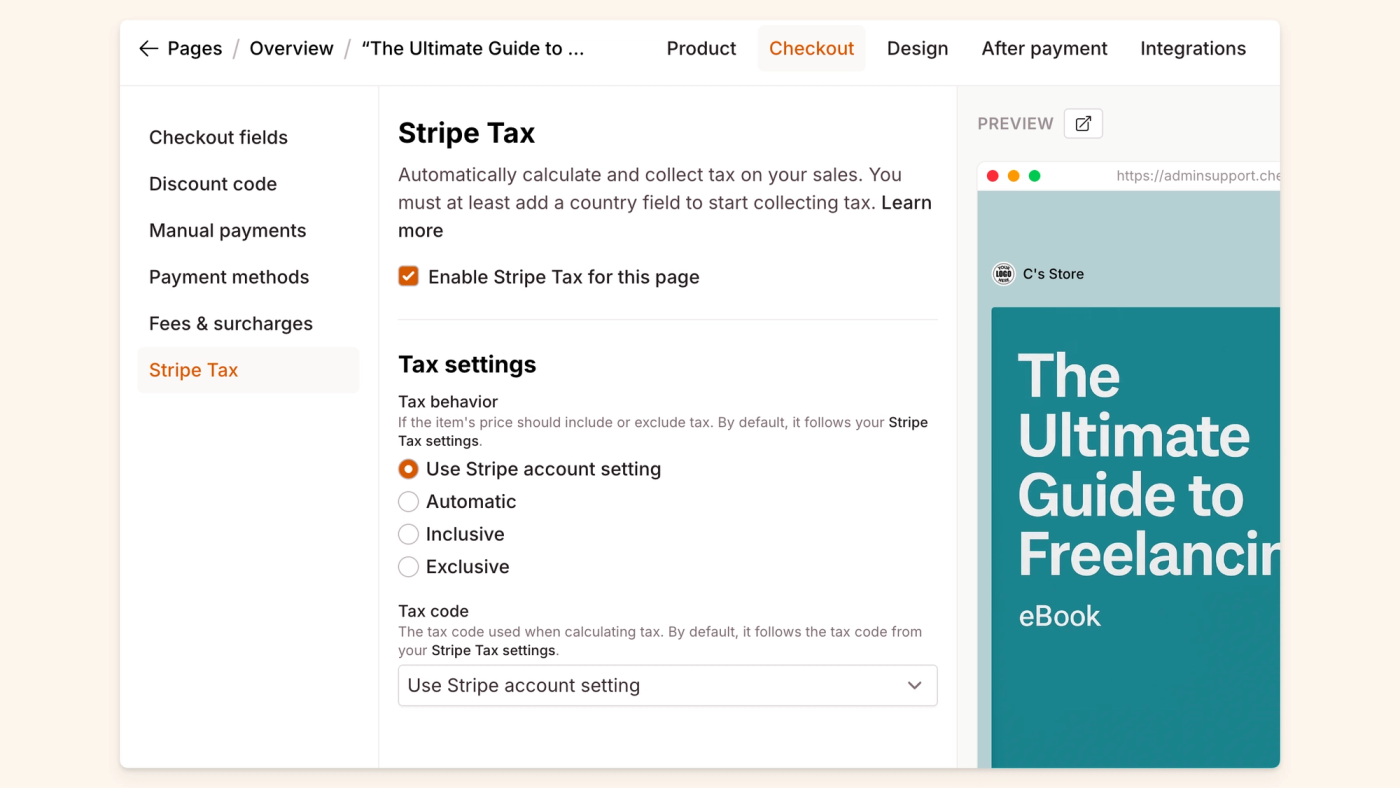This screenshot has width=1400, height=788.
Task: Select the Automatic tax behavior option
Action: click(x=408, y=501)
